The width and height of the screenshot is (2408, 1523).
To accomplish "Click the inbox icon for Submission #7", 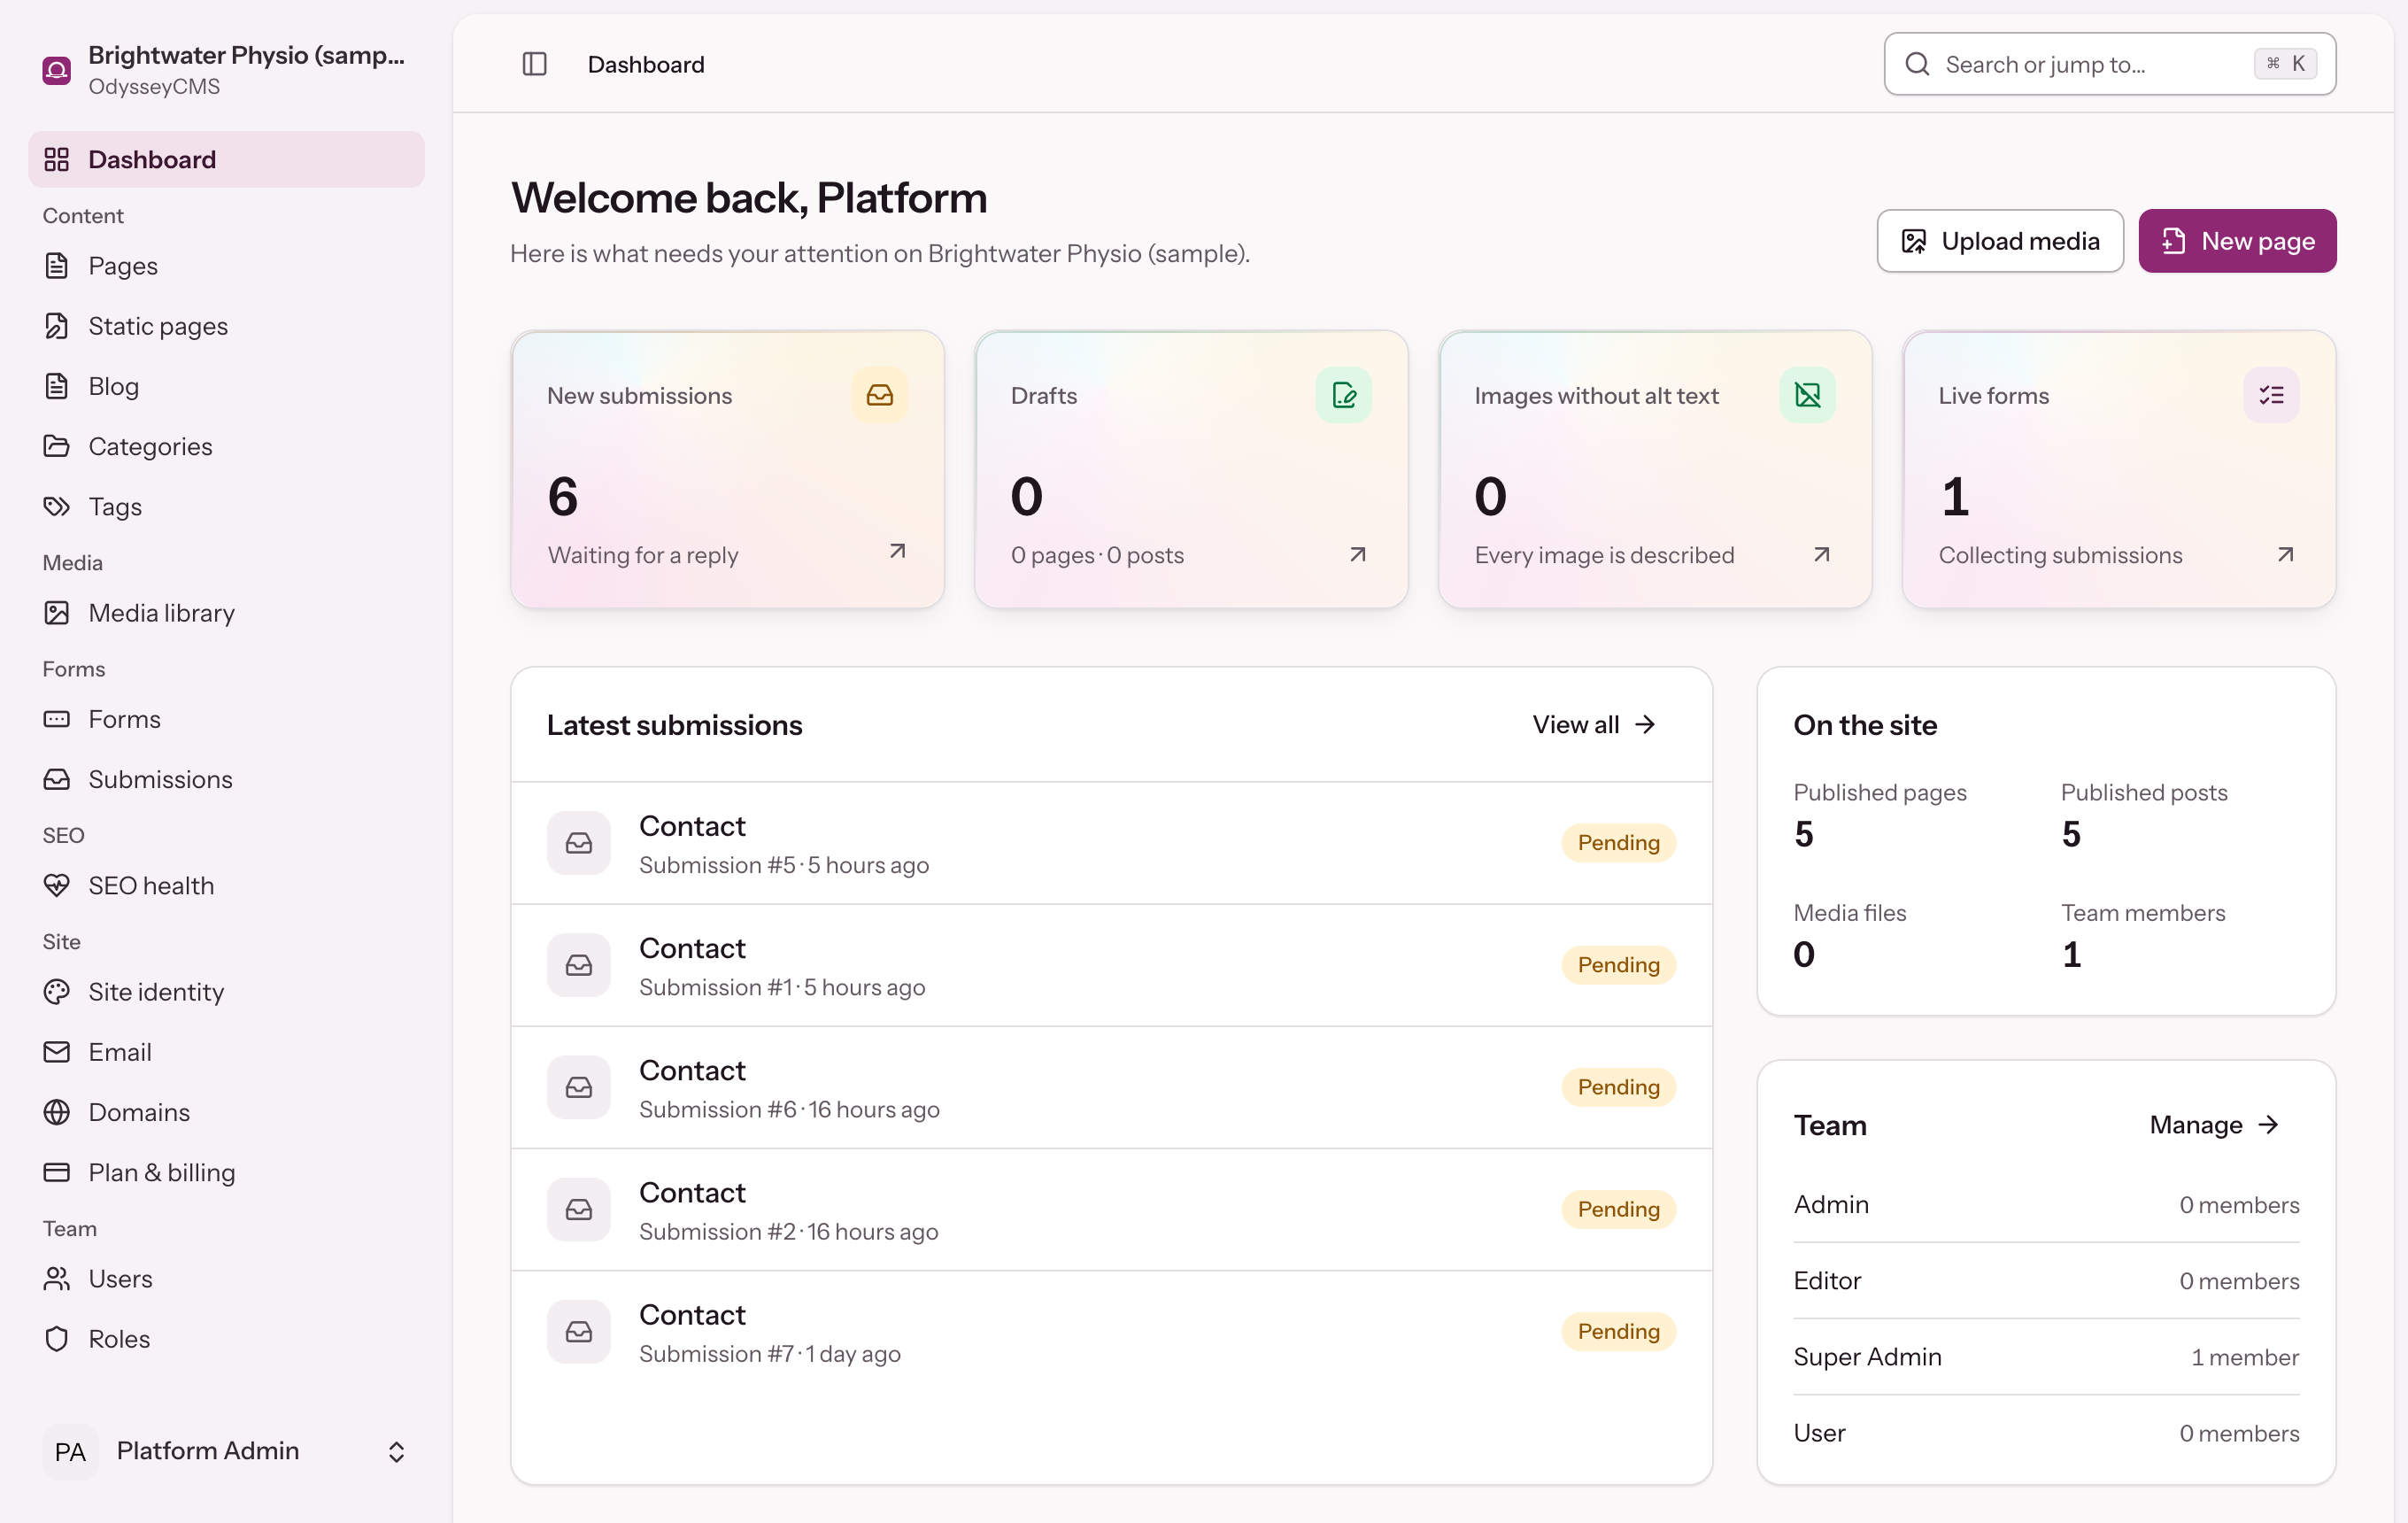I will pyautogui.click(x=579, y=1331).
